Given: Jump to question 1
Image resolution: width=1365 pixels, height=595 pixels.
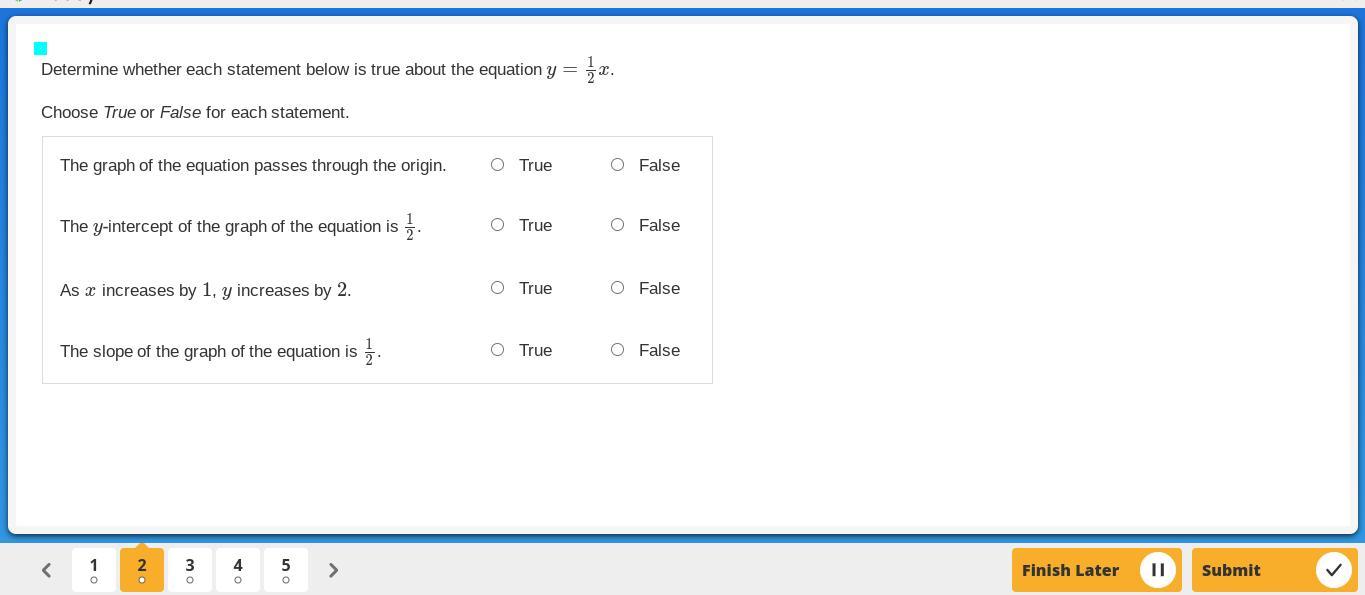Looking at the screenshot, I should point(94,569).
